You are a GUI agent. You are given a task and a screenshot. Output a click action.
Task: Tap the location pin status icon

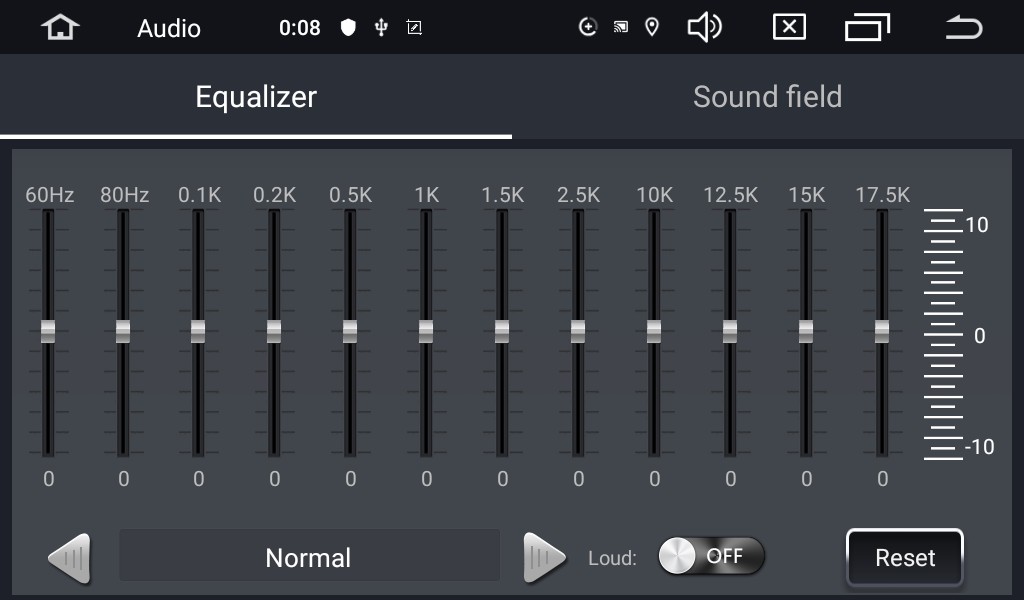pyautogui.click(x=652, y=27)
